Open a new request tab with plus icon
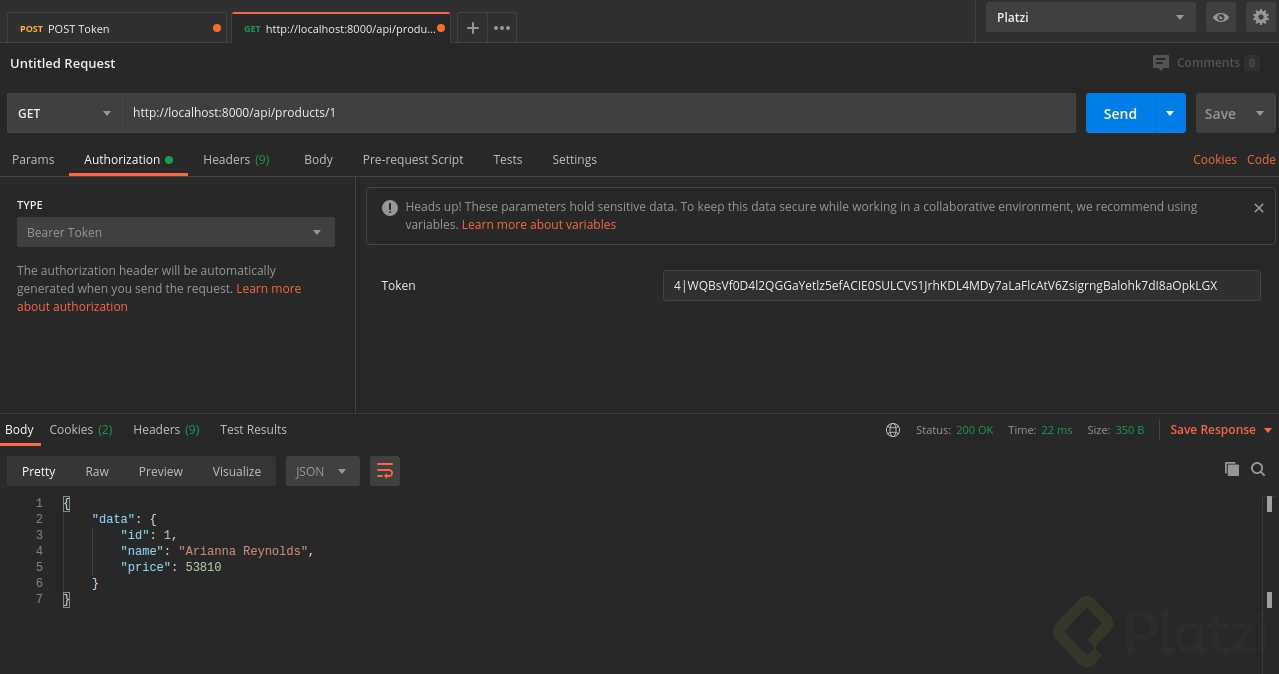Screen dimensions: 1279x674 coord(472,27)
